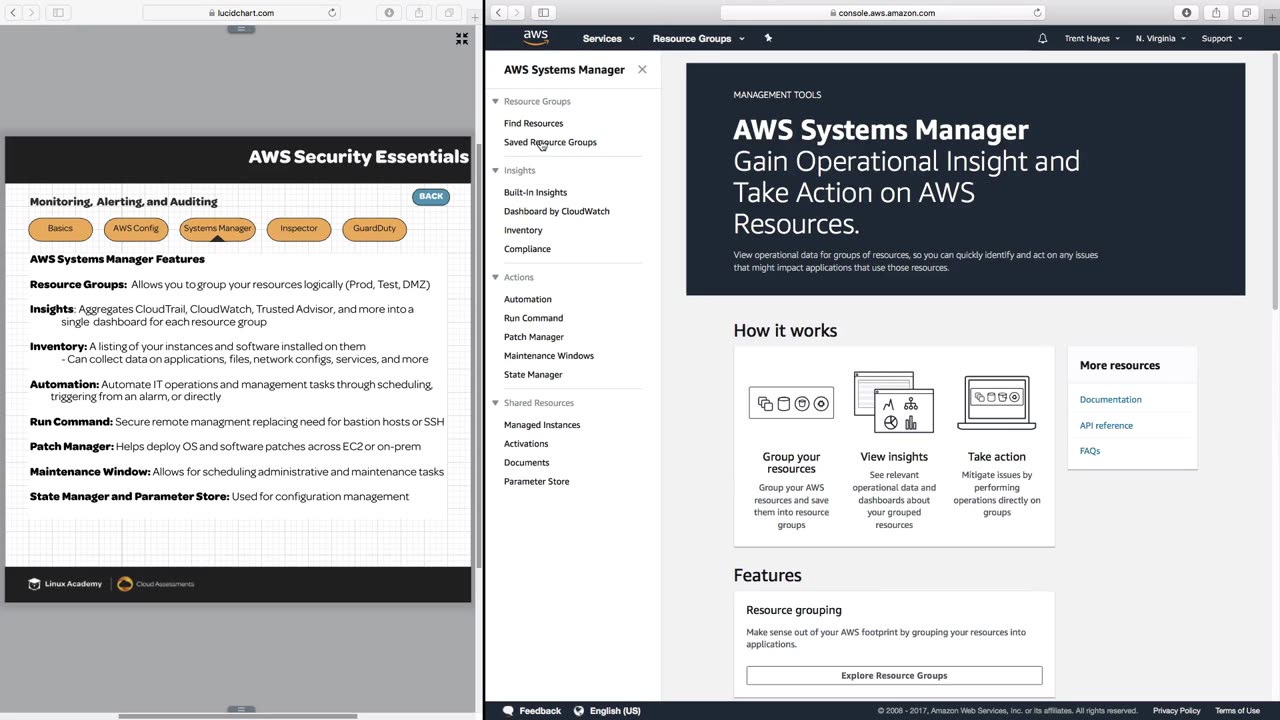Share the AWS console page from Safari toolbar
1280x720 pixels.
pyautogui.click(x=1216, y=12)
